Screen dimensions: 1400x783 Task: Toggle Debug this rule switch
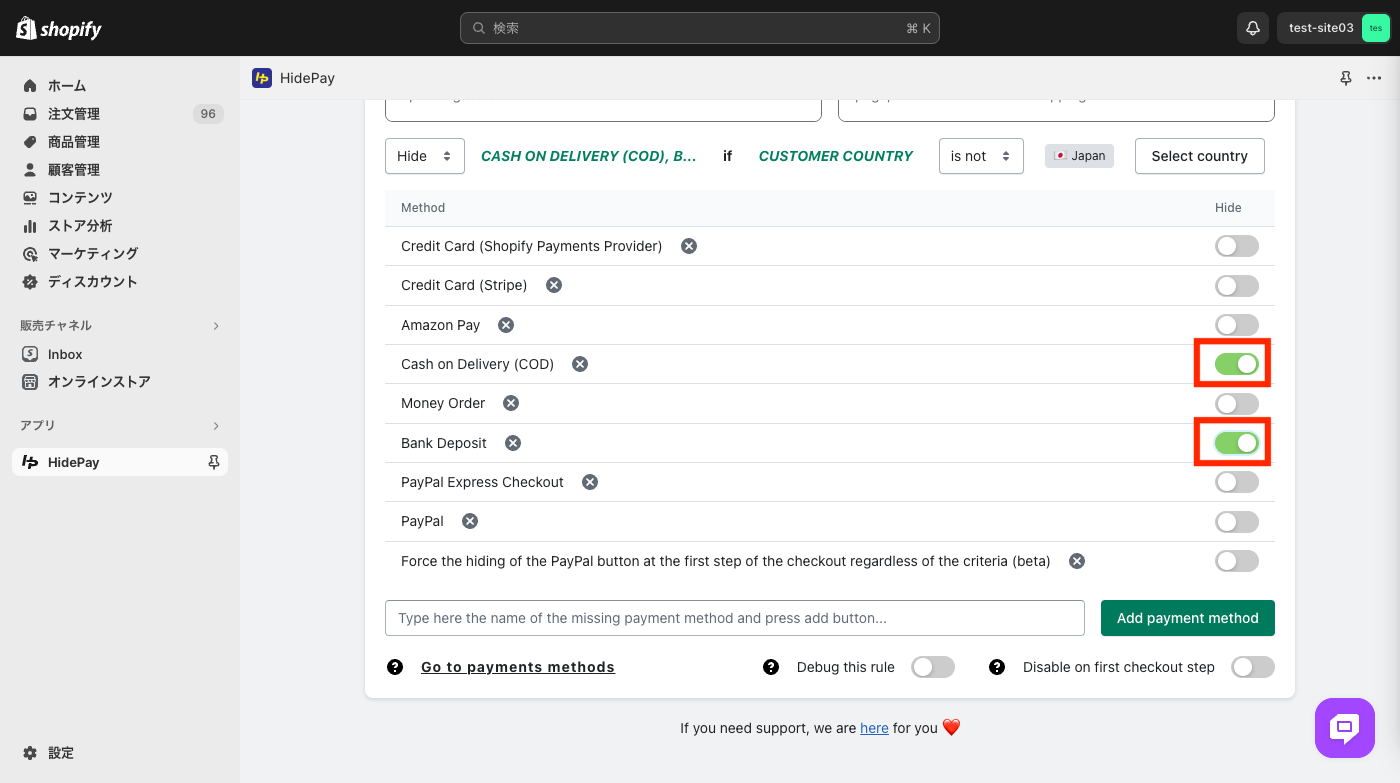(x=933, y=667)
